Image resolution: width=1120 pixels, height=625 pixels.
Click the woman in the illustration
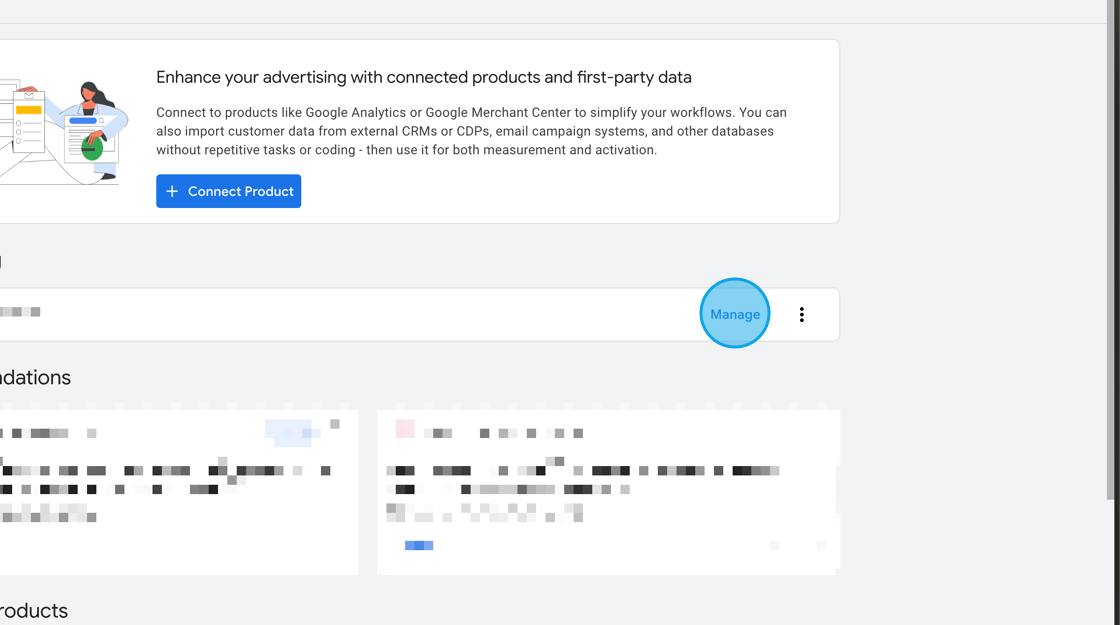97,110
